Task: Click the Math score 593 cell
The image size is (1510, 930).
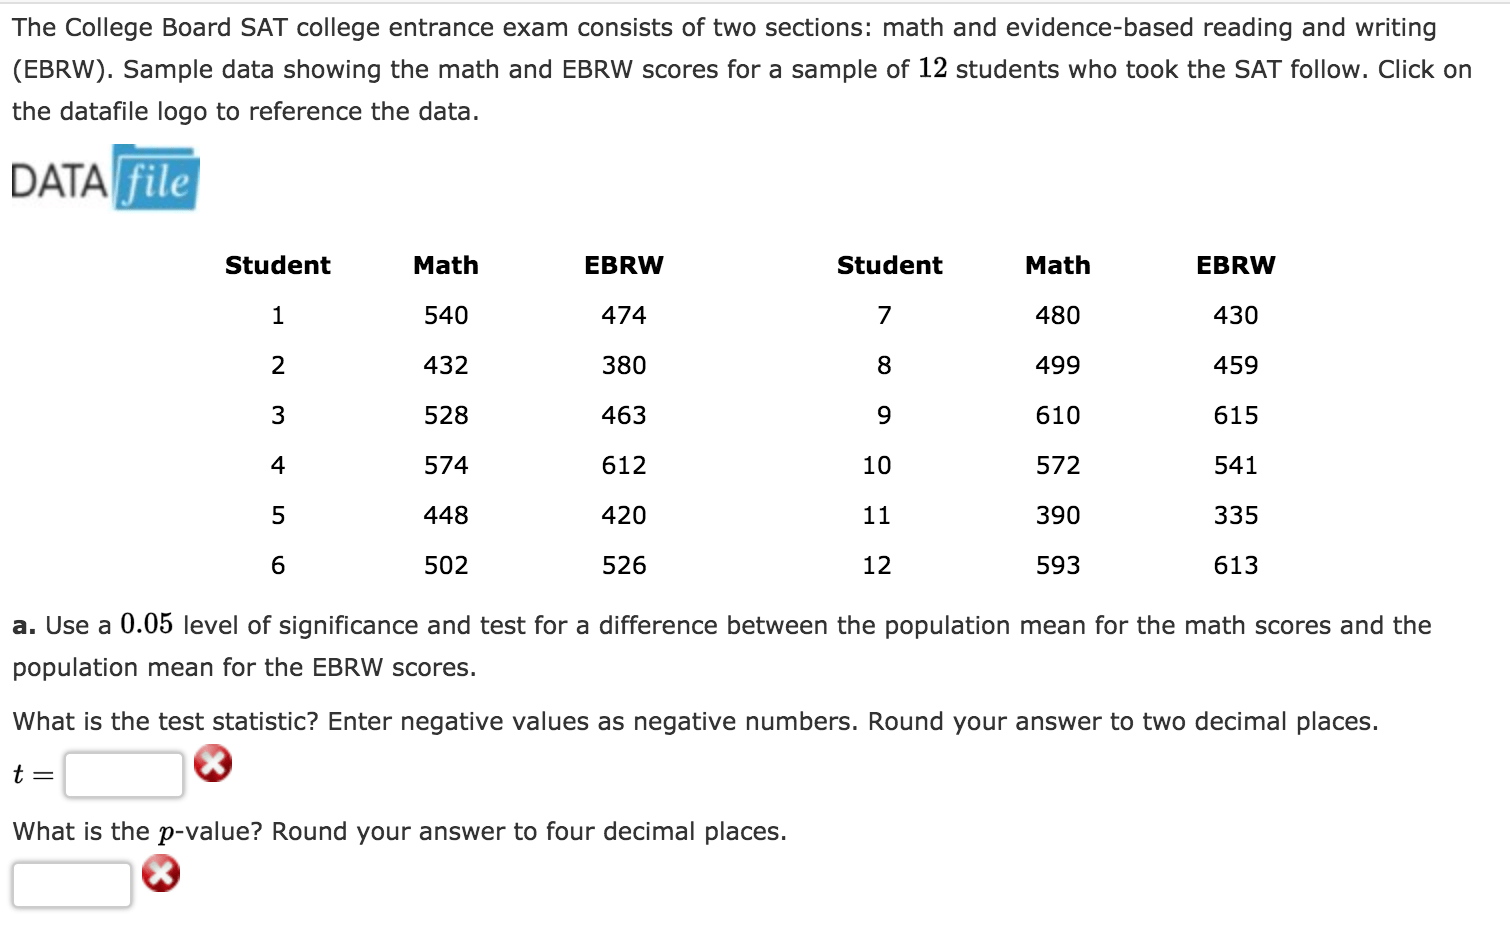Action: tap(1058, 566)
